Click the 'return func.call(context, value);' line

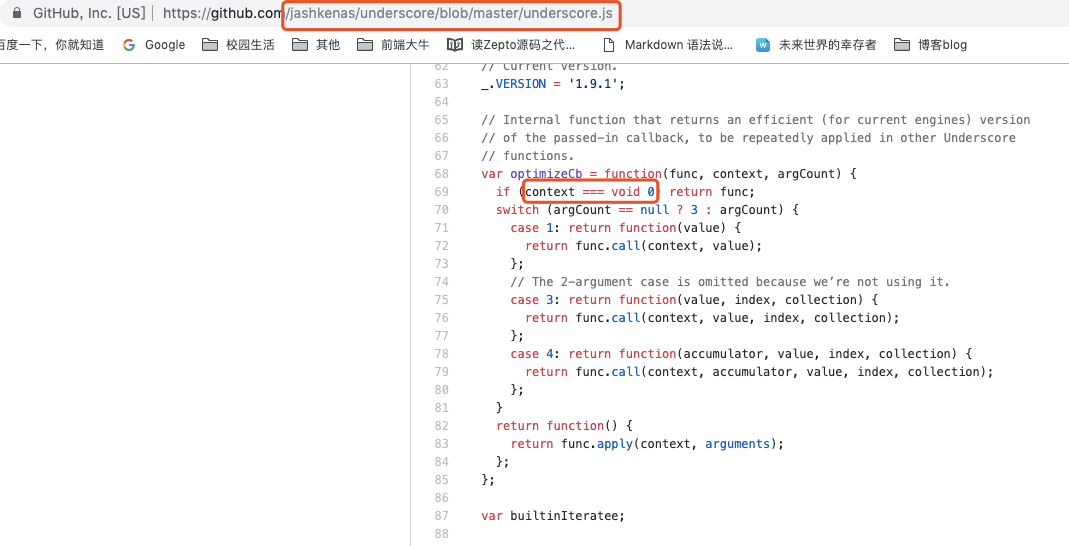coord(644,246)
